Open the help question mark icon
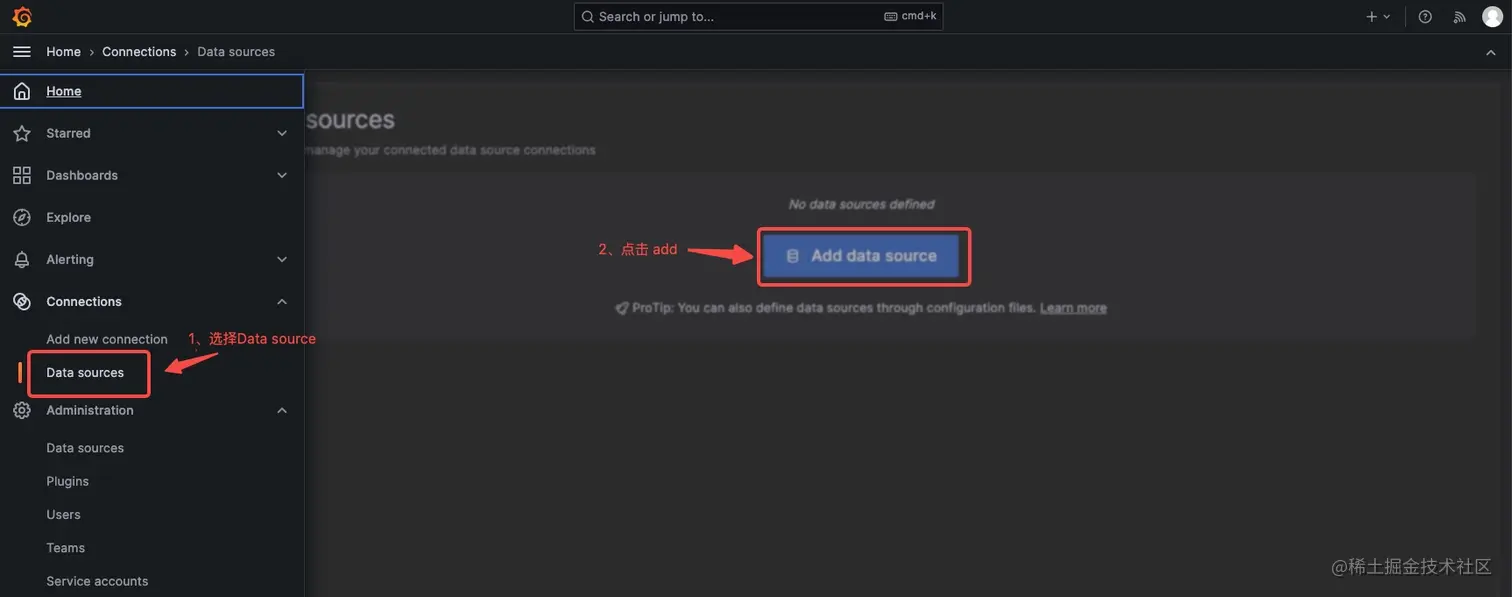Screen dimensions: 1512x597 click(x=1425, y=16)
